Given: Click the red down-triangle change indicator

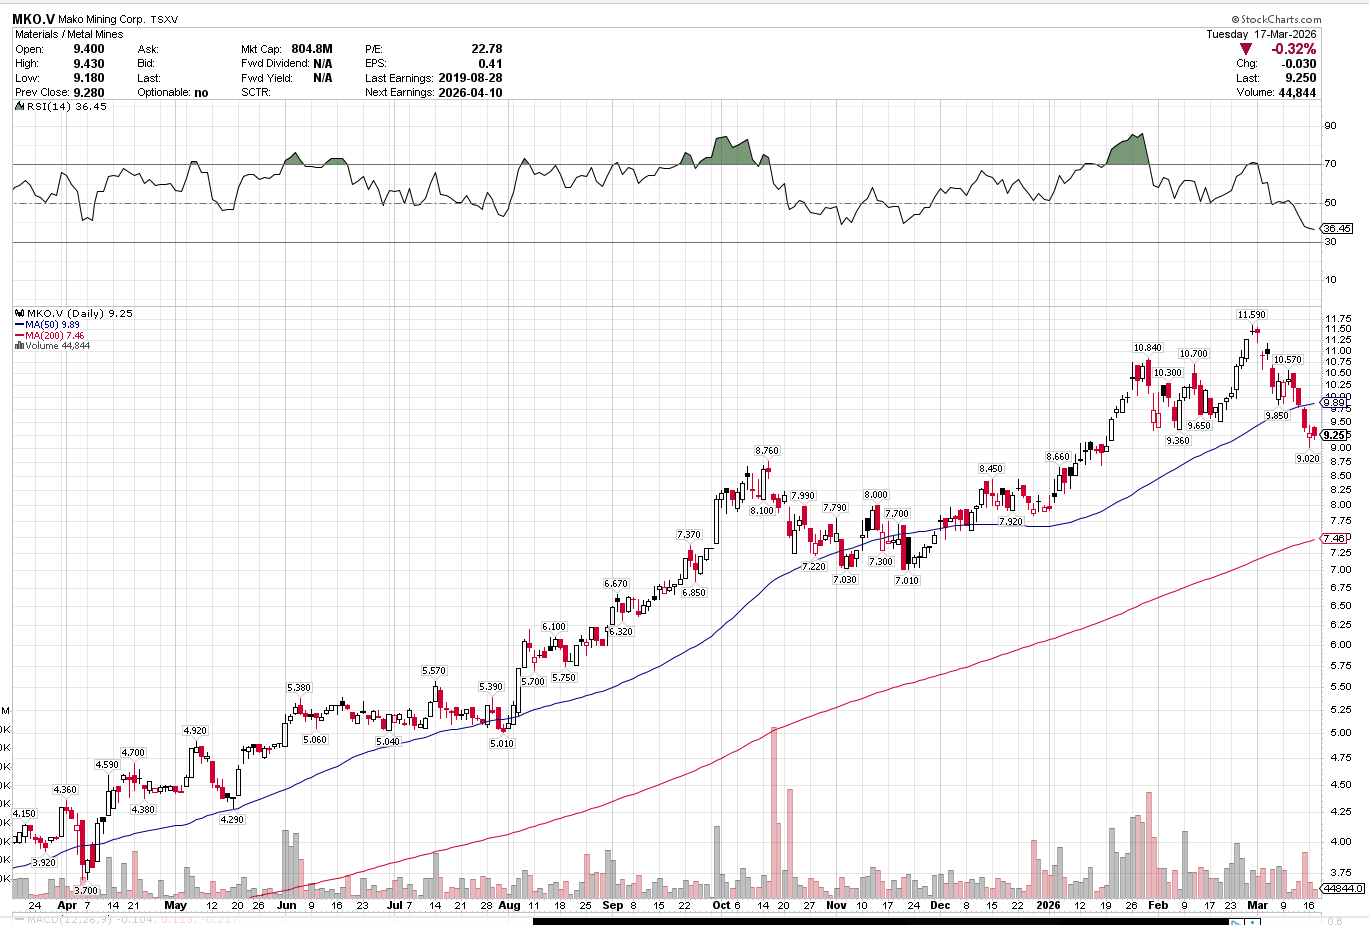Looking at the screenshot, I should [x=1245, y=49].
